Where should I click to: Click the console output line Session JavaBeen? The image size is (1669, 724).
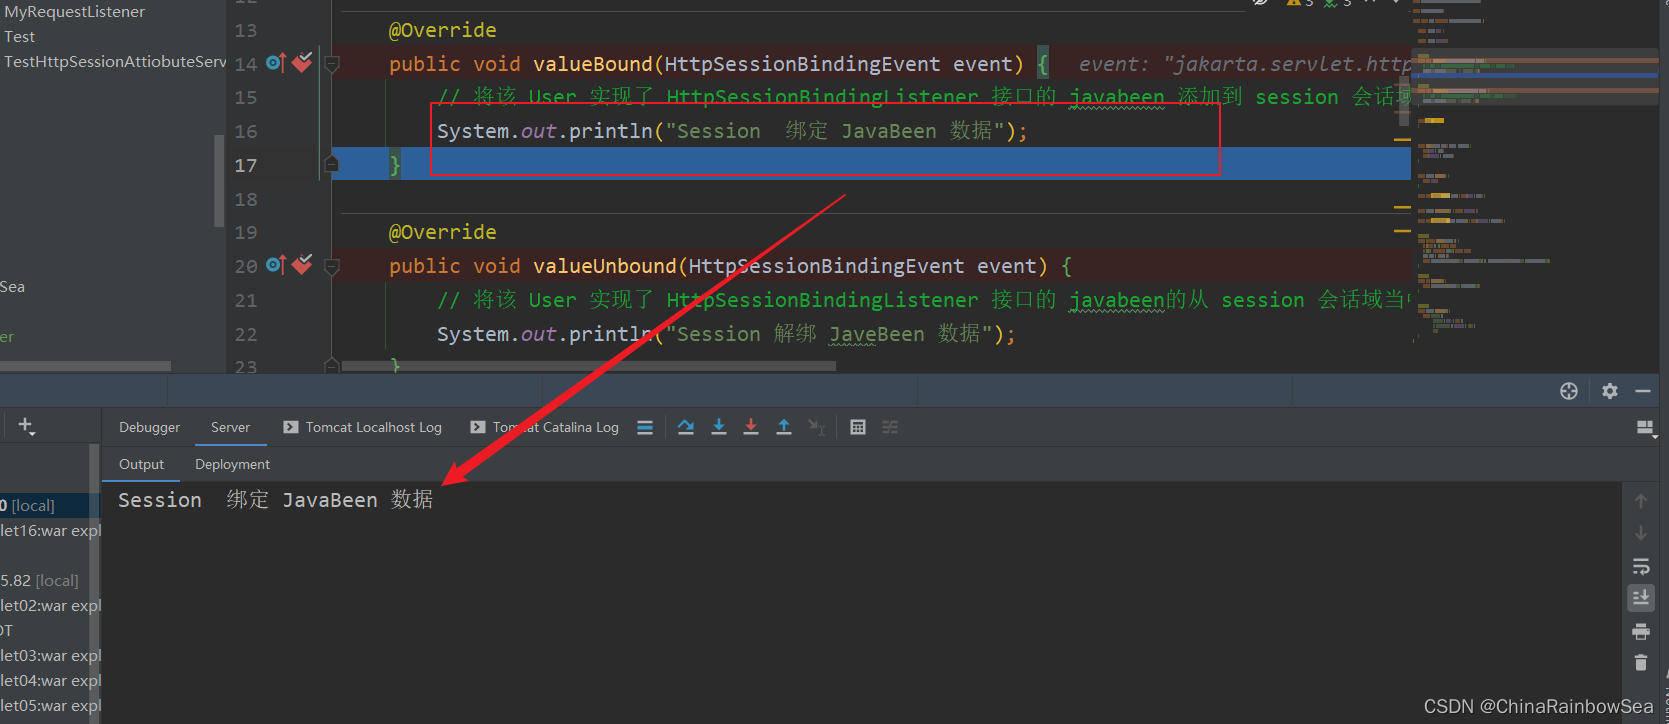(x=276, y=499)
